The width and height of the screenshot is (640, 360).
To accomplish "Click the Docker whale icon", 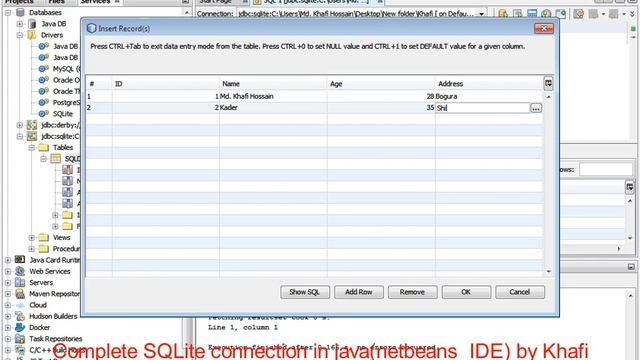I will pyautogui.click(x=20, y=327).
